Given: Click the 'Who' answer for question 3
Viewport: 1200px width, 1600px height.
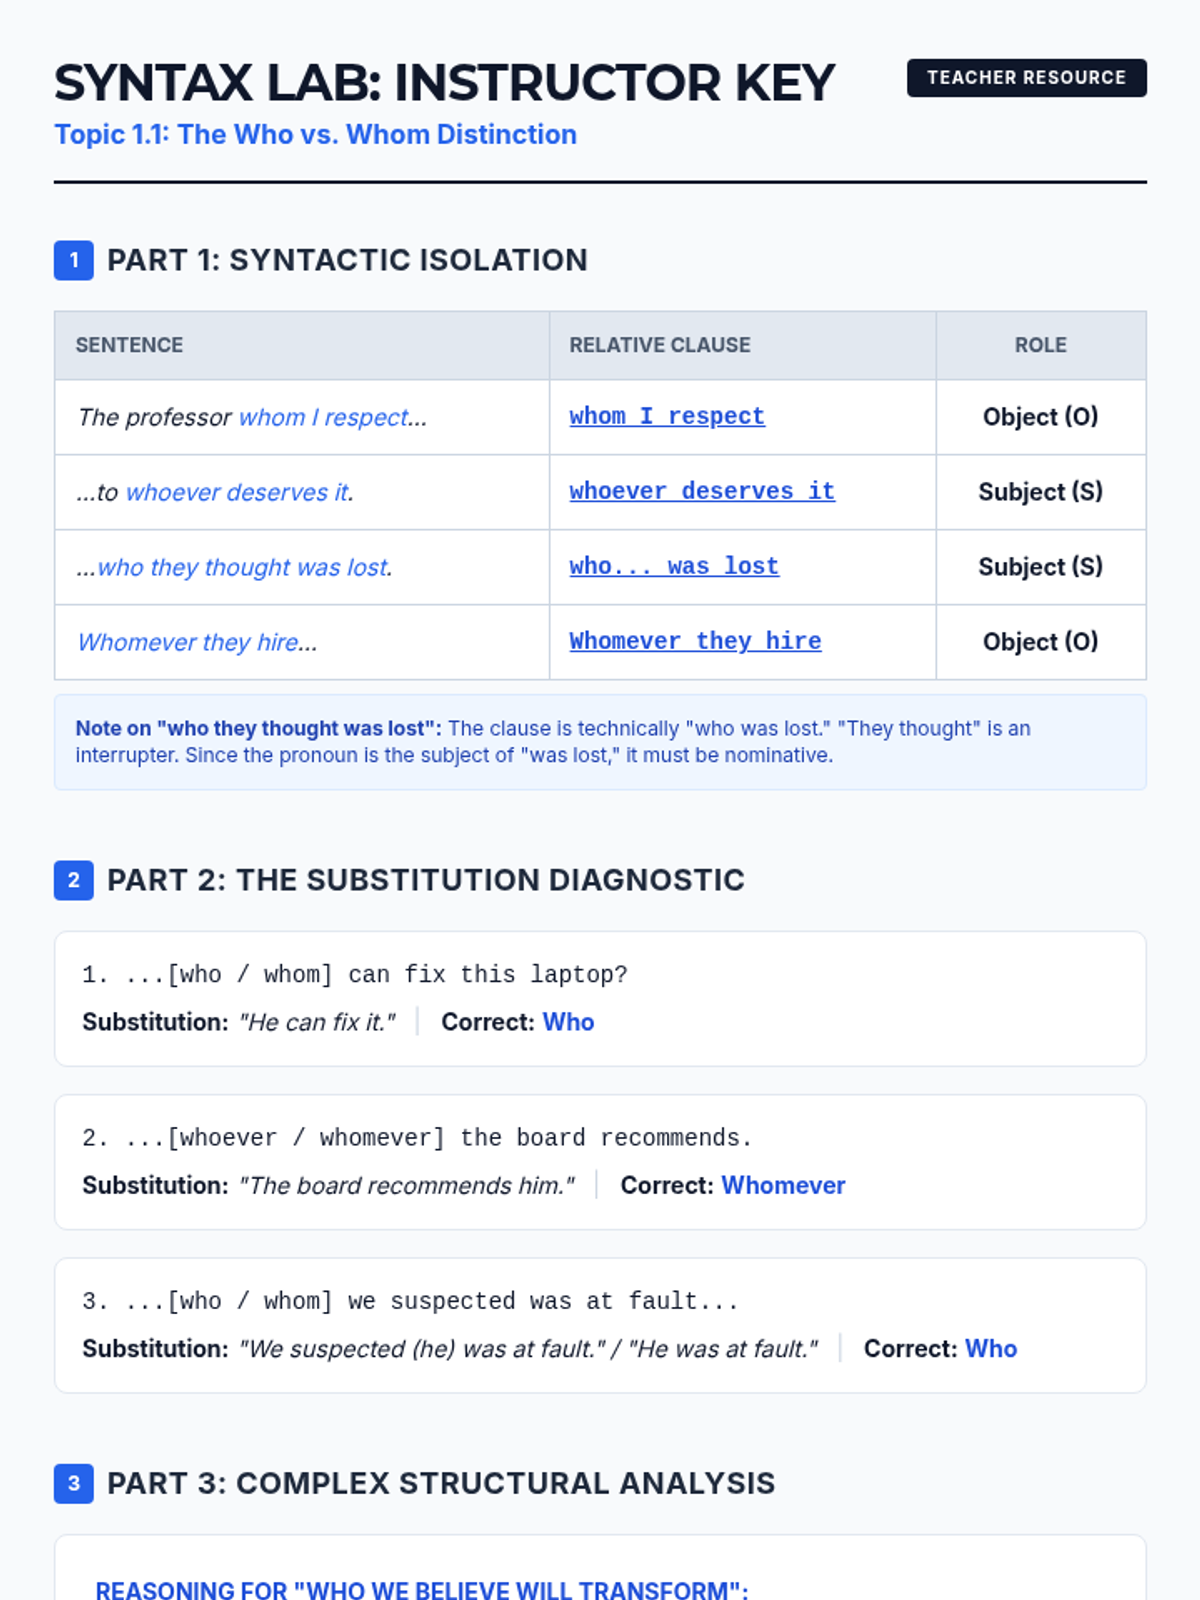Looking at the screenshot, I should coord(990,1348).
